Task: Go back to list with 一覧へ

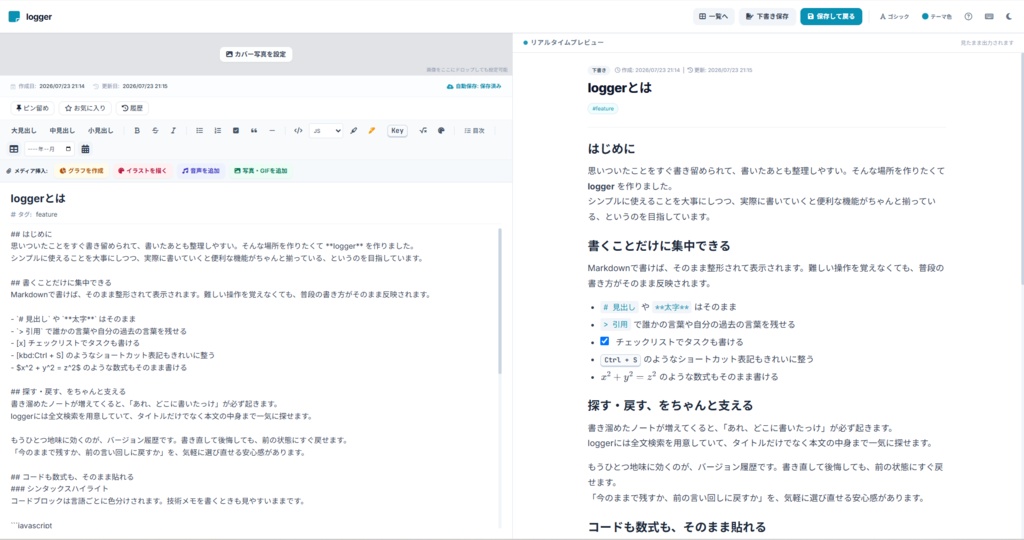Action: (714, 16)
